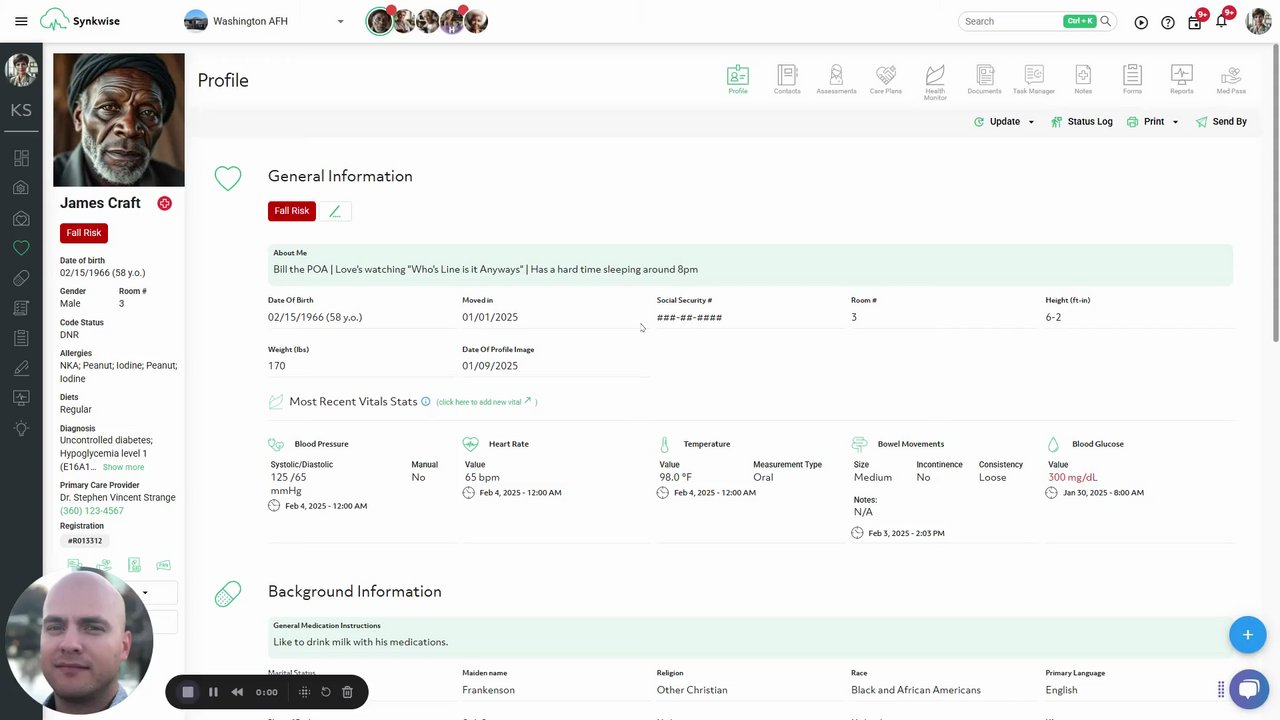This screenshot has width=1280, height=720.
Task: Click the phone number (360) 123-4567
Action: pyautogui.click(x=92, y=511)
